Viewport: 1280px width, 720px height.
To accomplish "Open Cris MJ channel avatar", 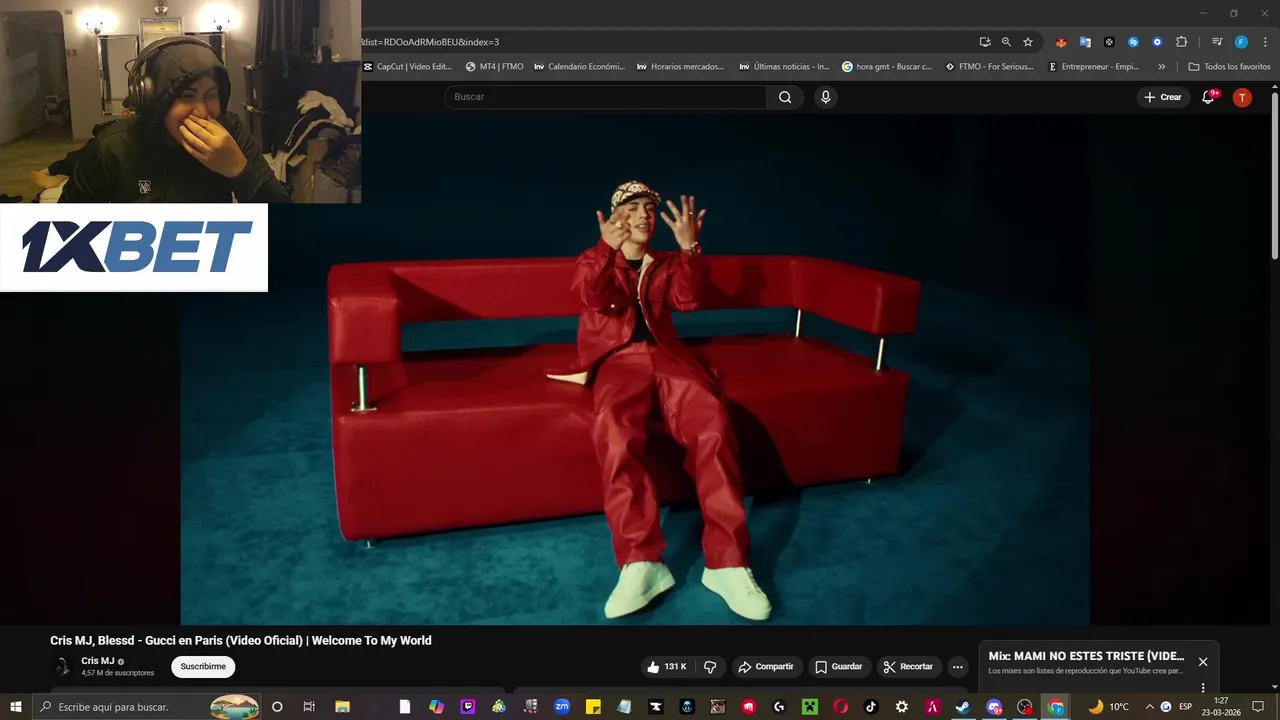I will tap(62, 667).
